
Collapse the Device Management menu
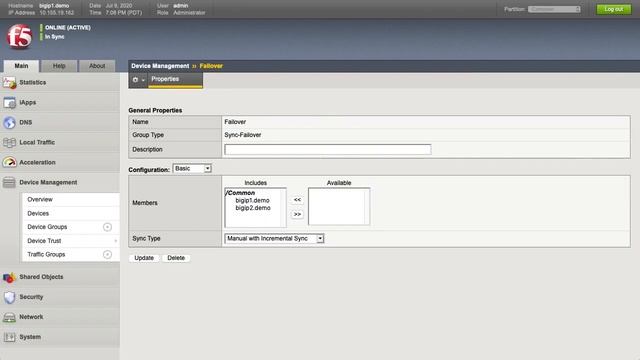pyautogui.click(x=48, y=182)
